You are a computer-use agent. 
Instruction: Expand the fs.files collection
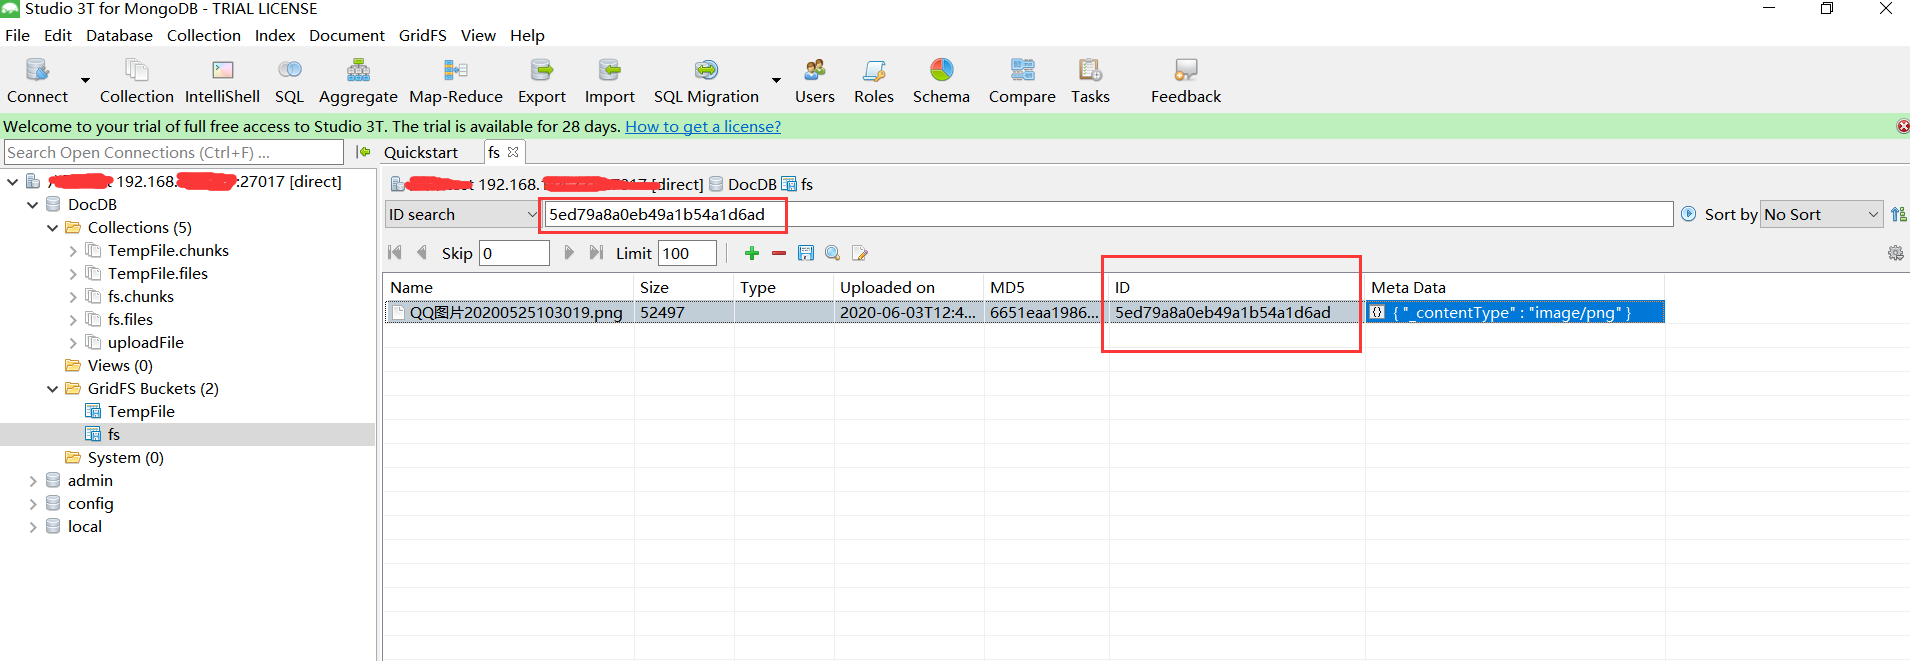click(73, 319)
